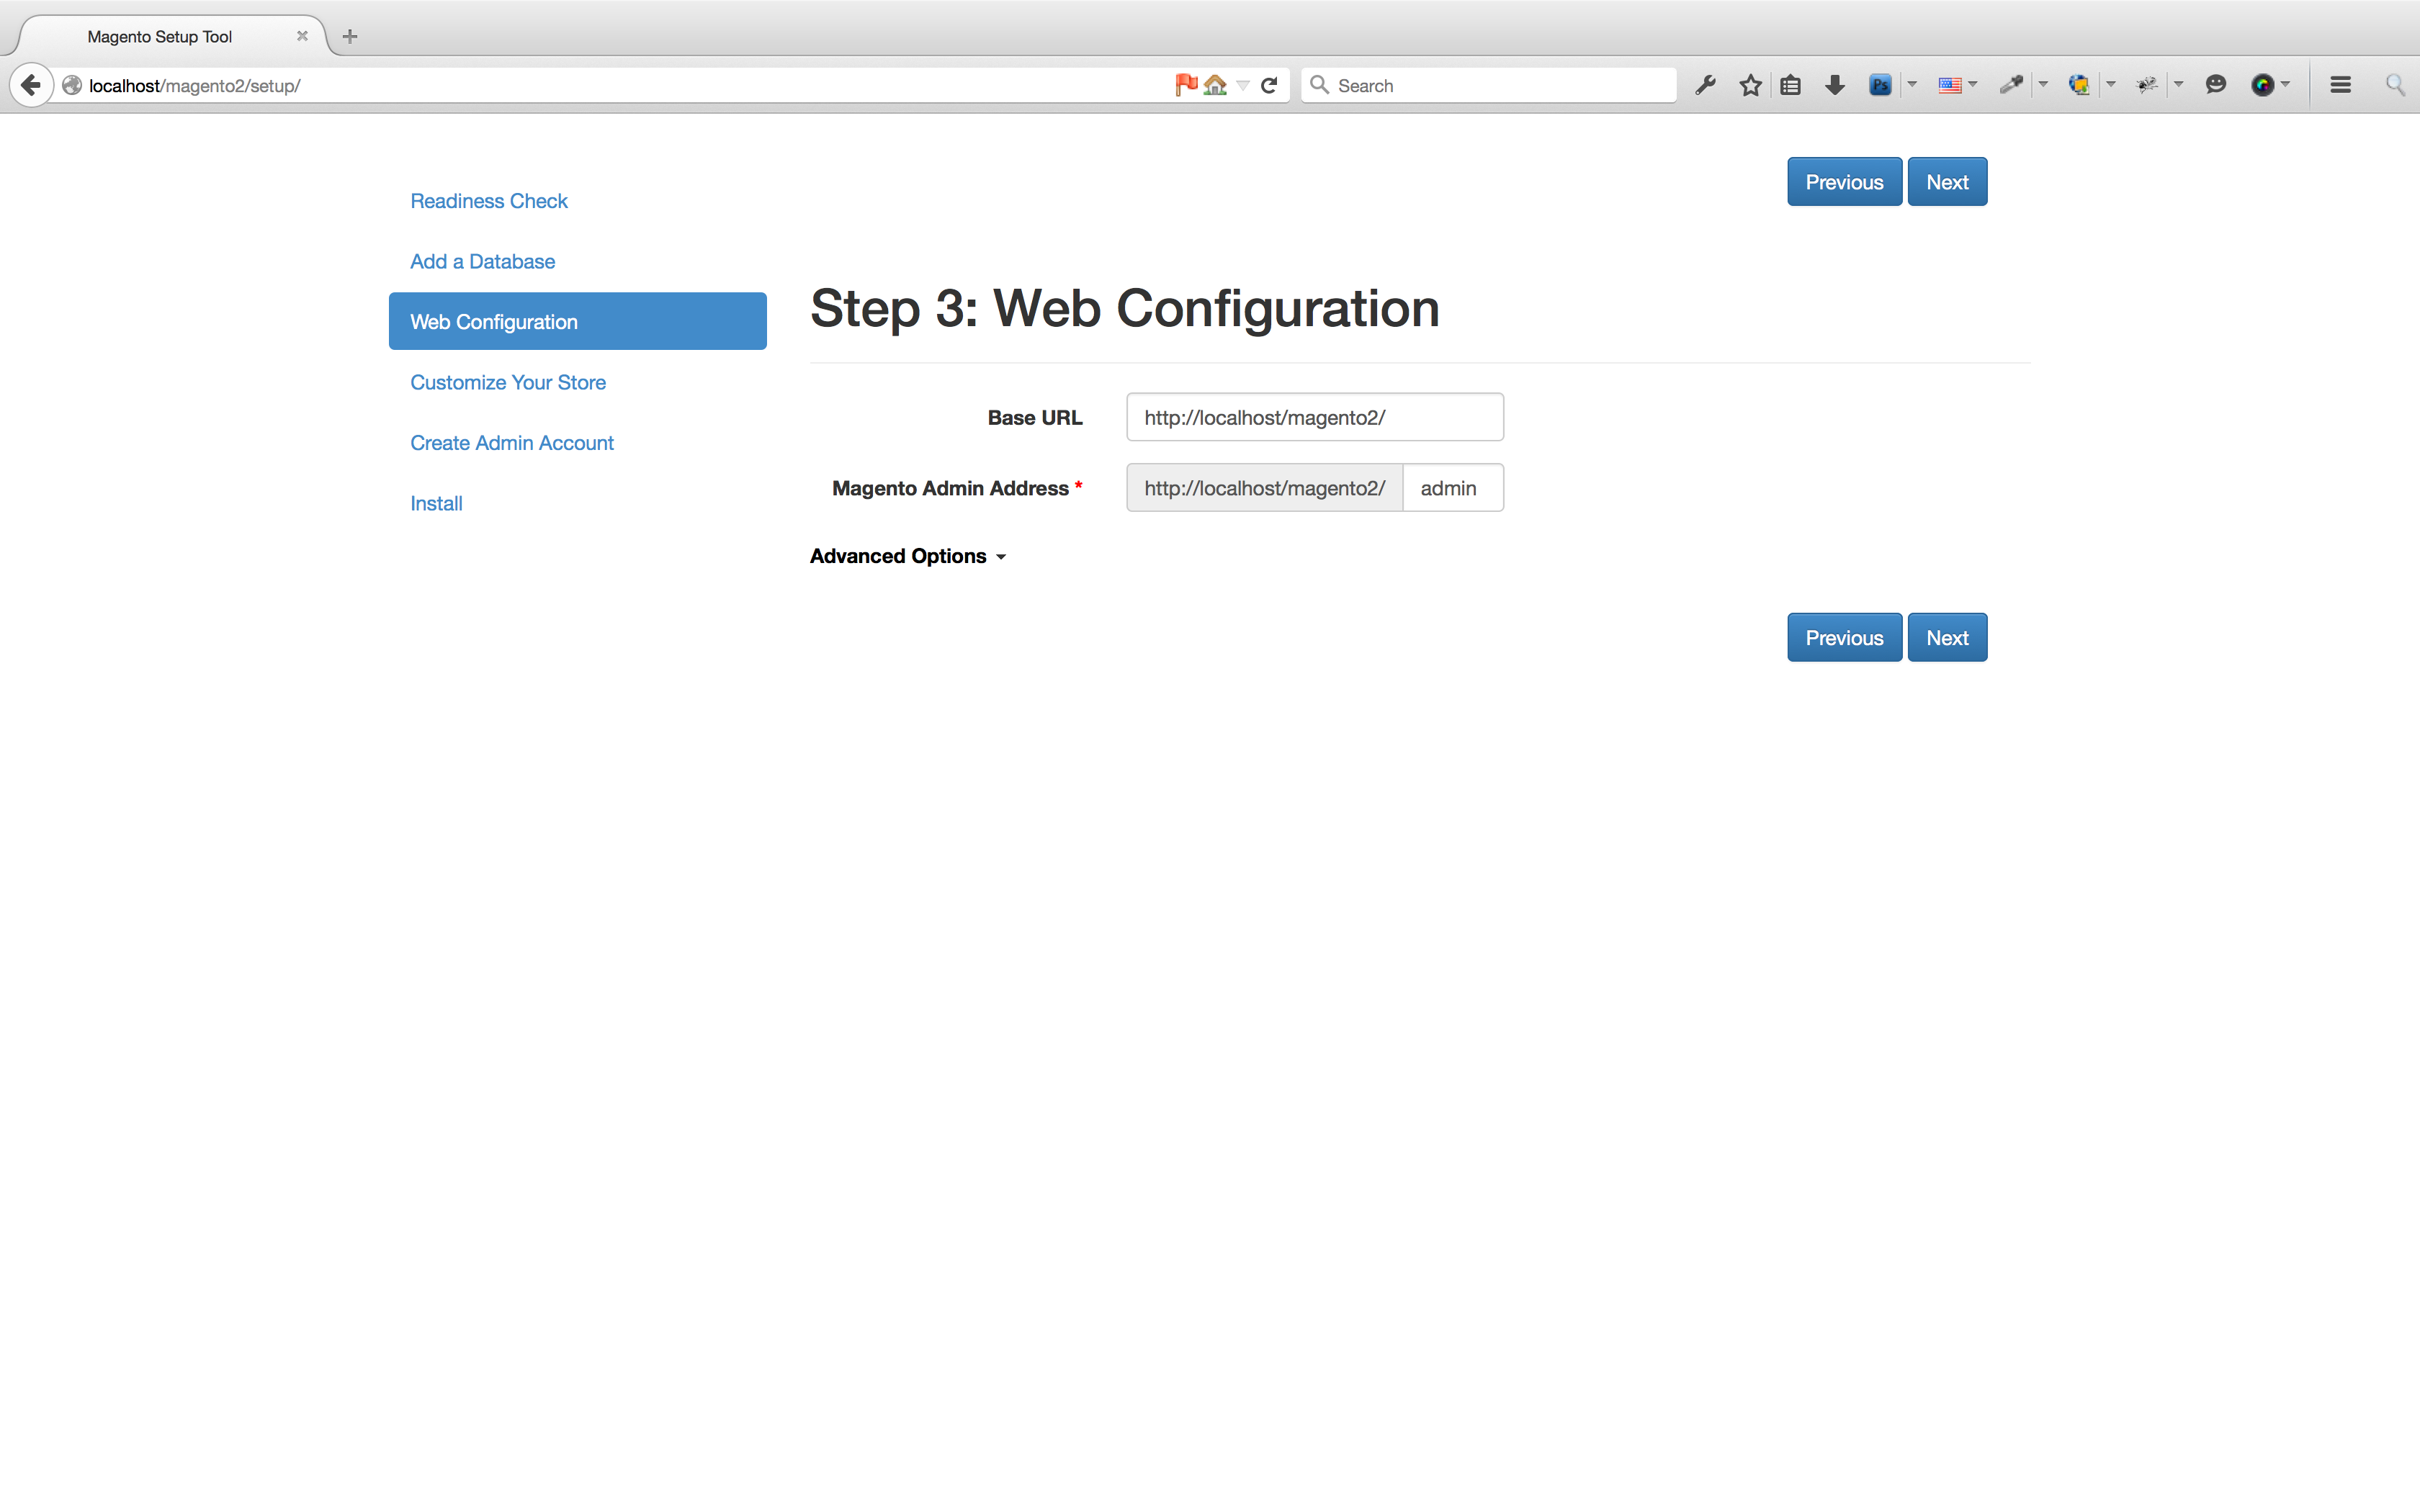2420x1512 pixels.
Task: Go to Readiness Check step
Action: (488, 201)
